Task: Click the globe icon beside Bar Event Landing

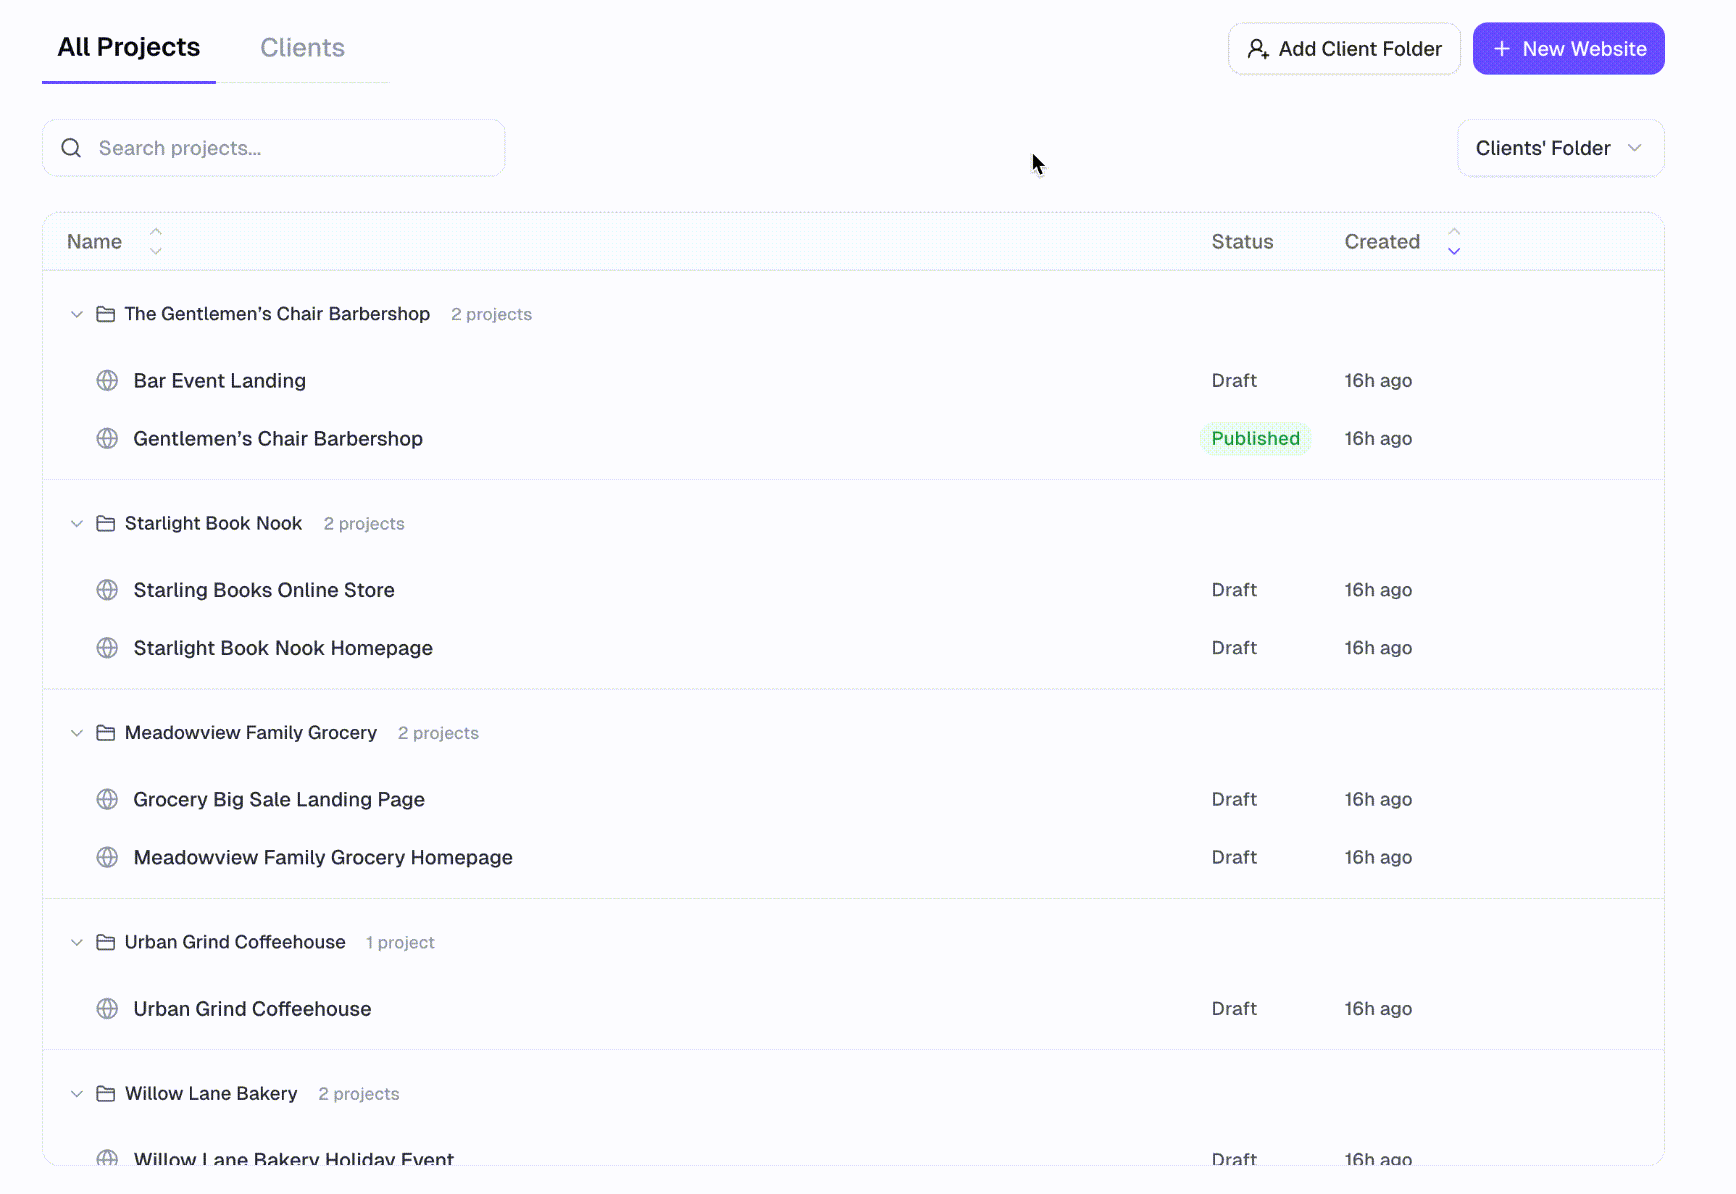Action: (x=107, y=380)
